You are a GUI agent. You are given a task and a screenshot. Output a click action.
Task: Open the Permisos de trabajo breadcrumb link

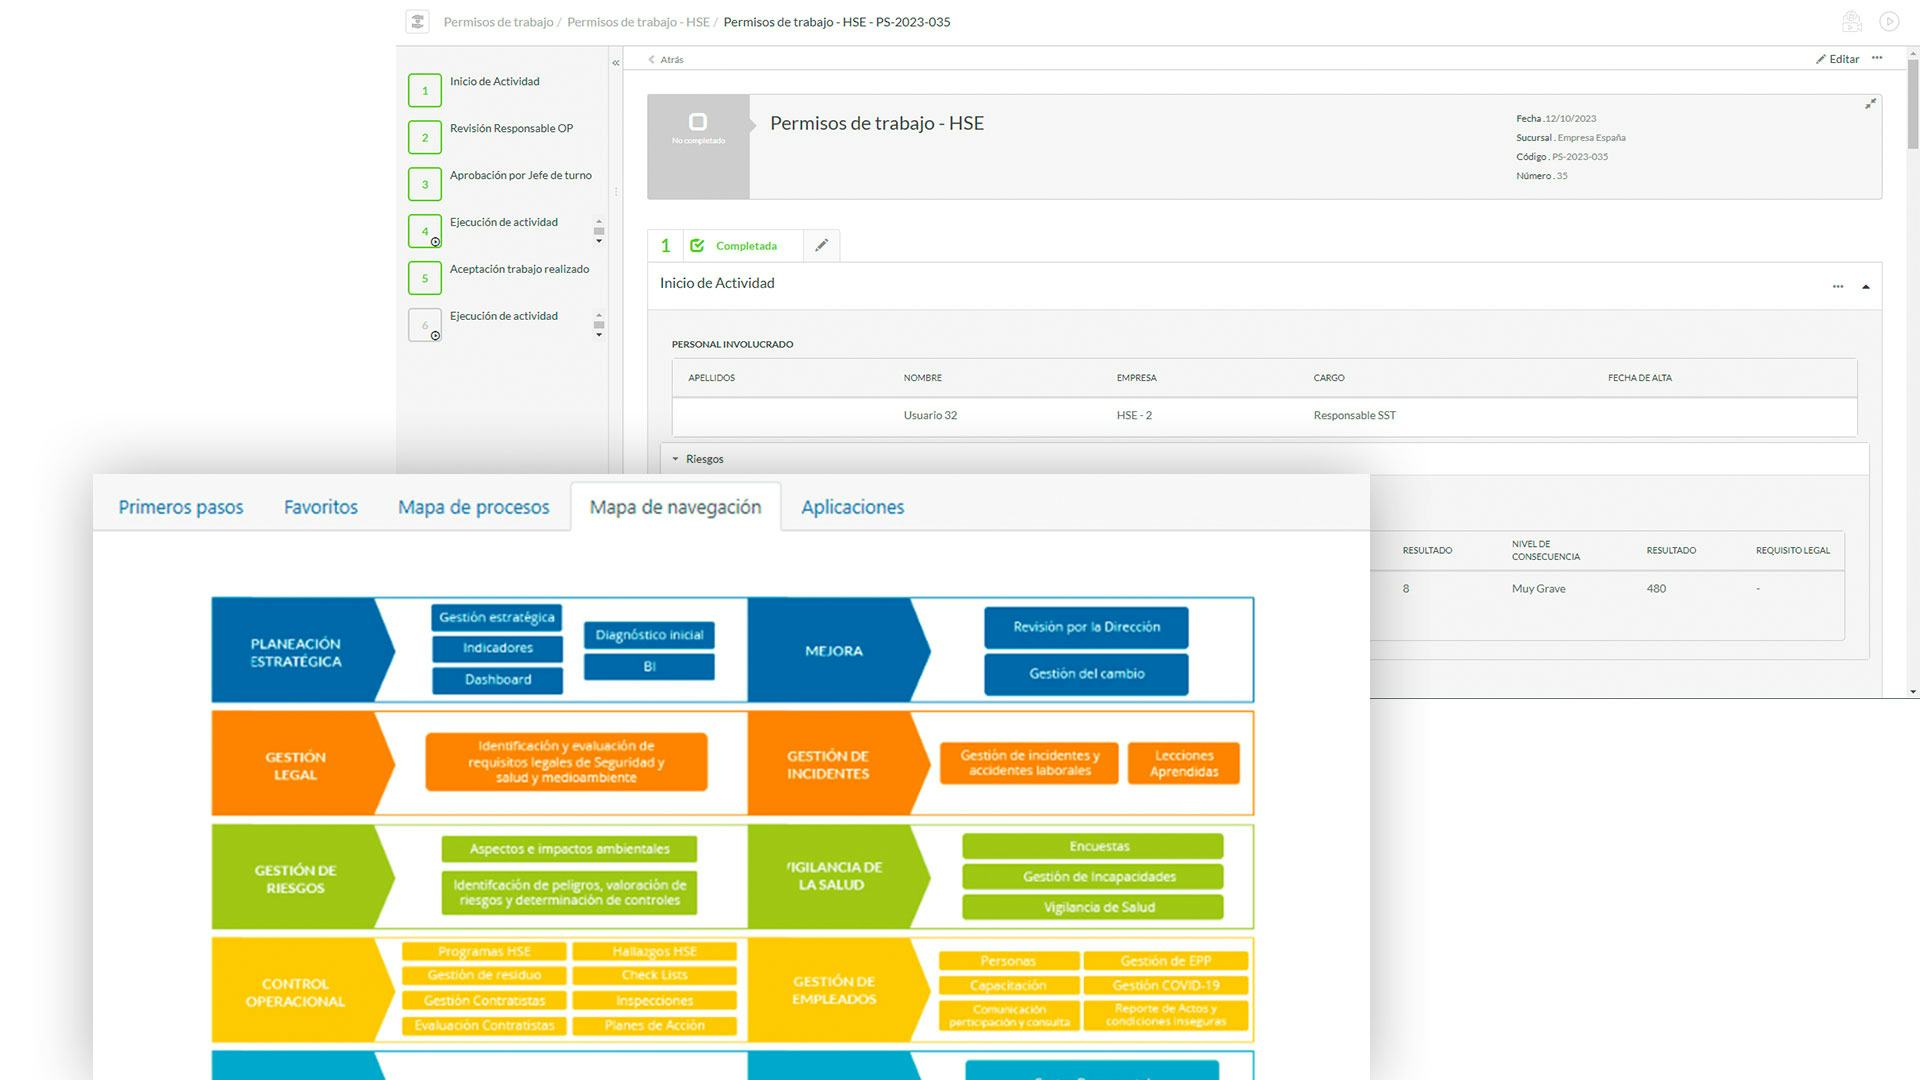[x=498, y=21]
